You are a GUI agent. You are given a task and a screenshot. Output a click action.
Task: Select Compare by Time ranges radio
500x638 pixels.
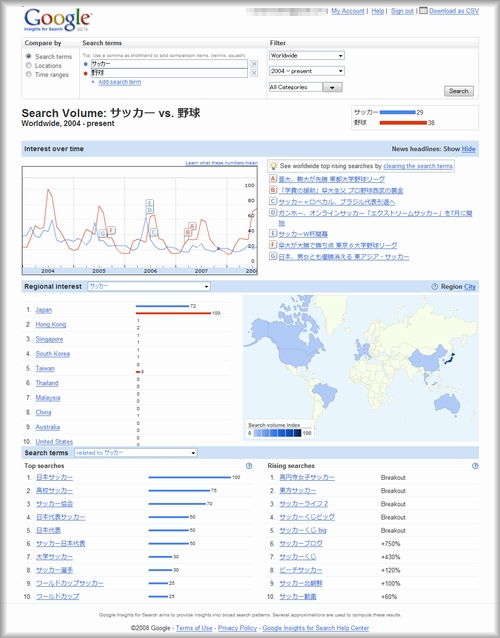(28, 74)
